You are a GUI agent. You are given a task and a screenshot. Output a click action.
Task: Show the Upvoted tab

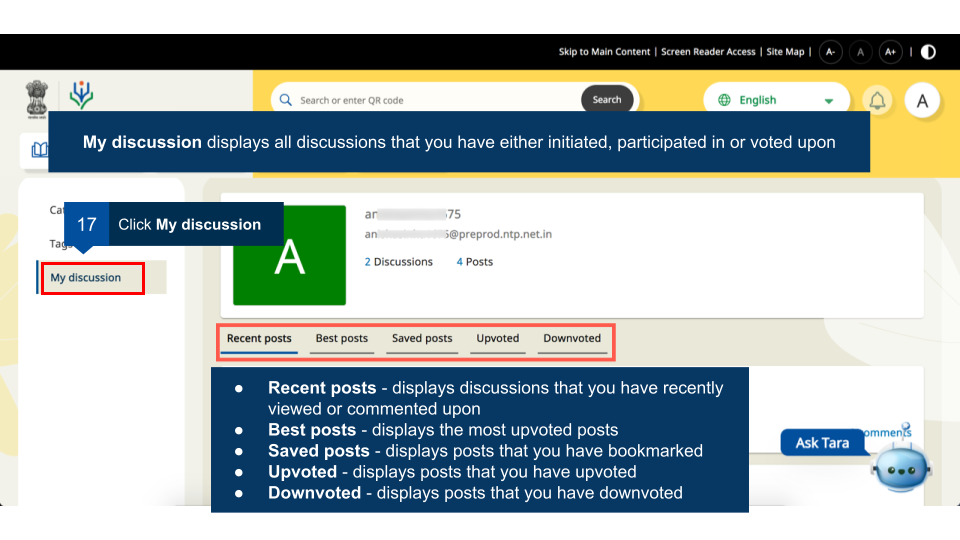coord(497,339)
